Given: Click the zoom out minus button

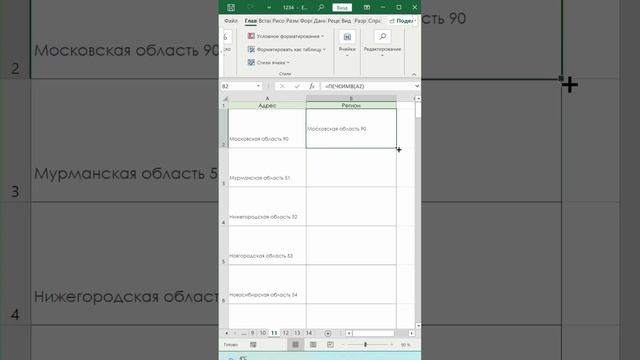Looking at the screenshot, I should tap(342, 345).
